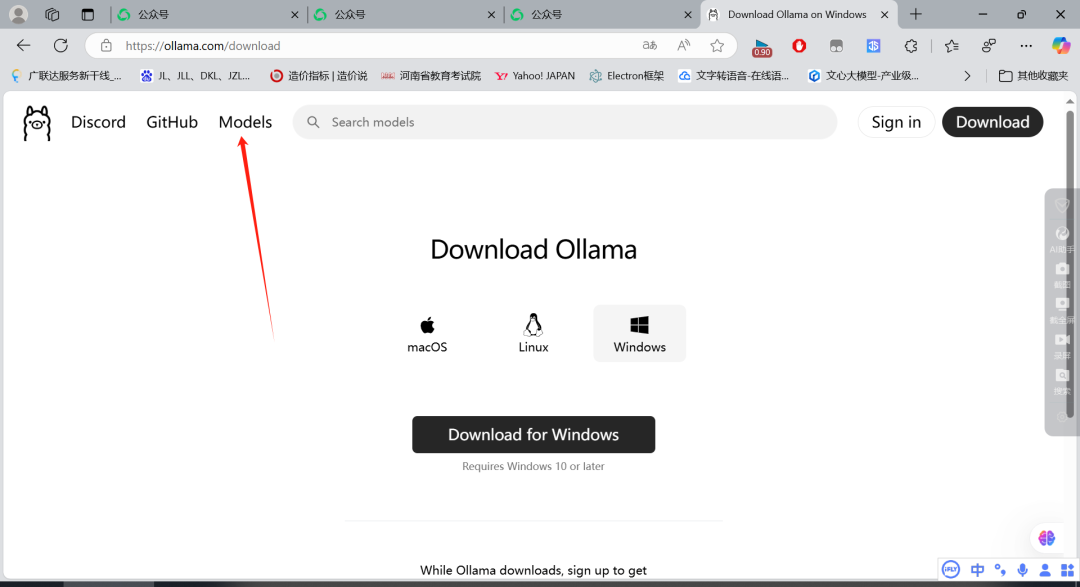1080x587 pixels.
Task: Go to the Models page
Action: 245,122
